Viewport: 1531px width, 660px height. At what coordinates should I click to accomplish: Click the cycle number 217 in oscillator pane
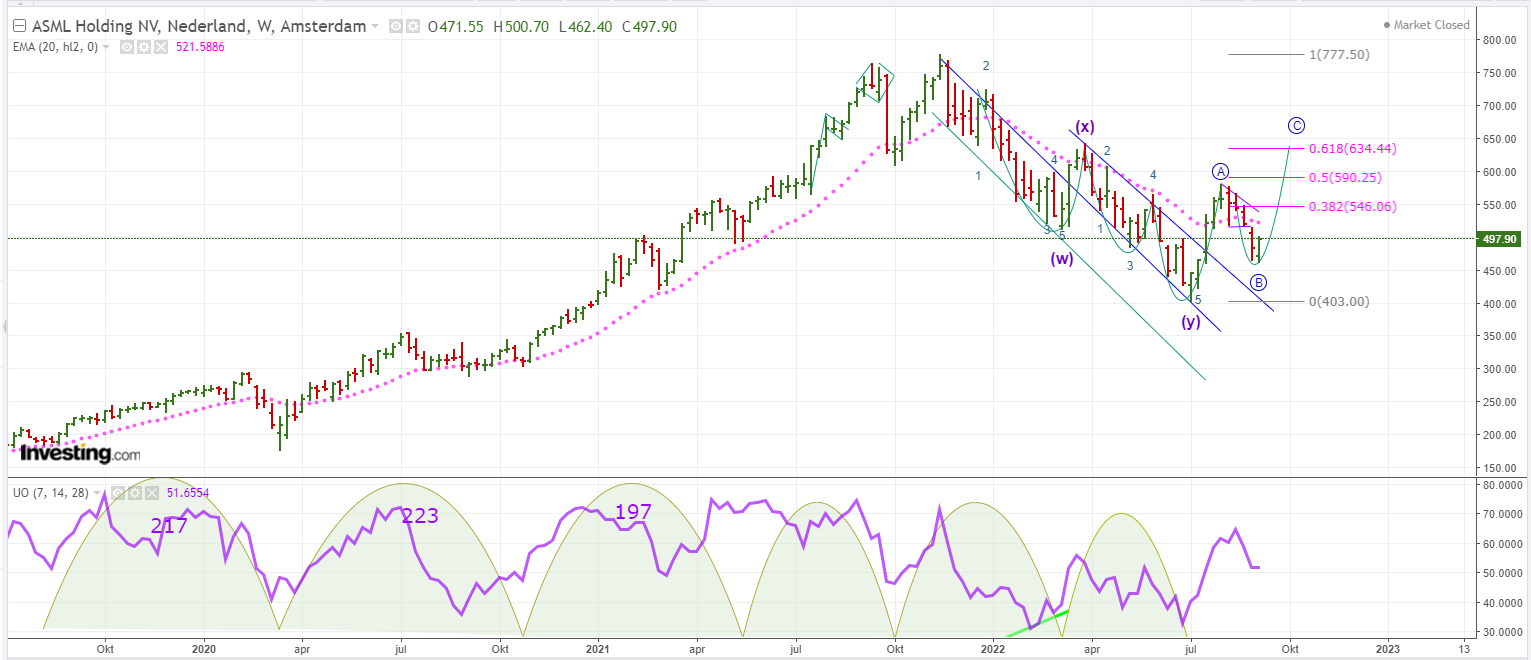tap(169, 524)
